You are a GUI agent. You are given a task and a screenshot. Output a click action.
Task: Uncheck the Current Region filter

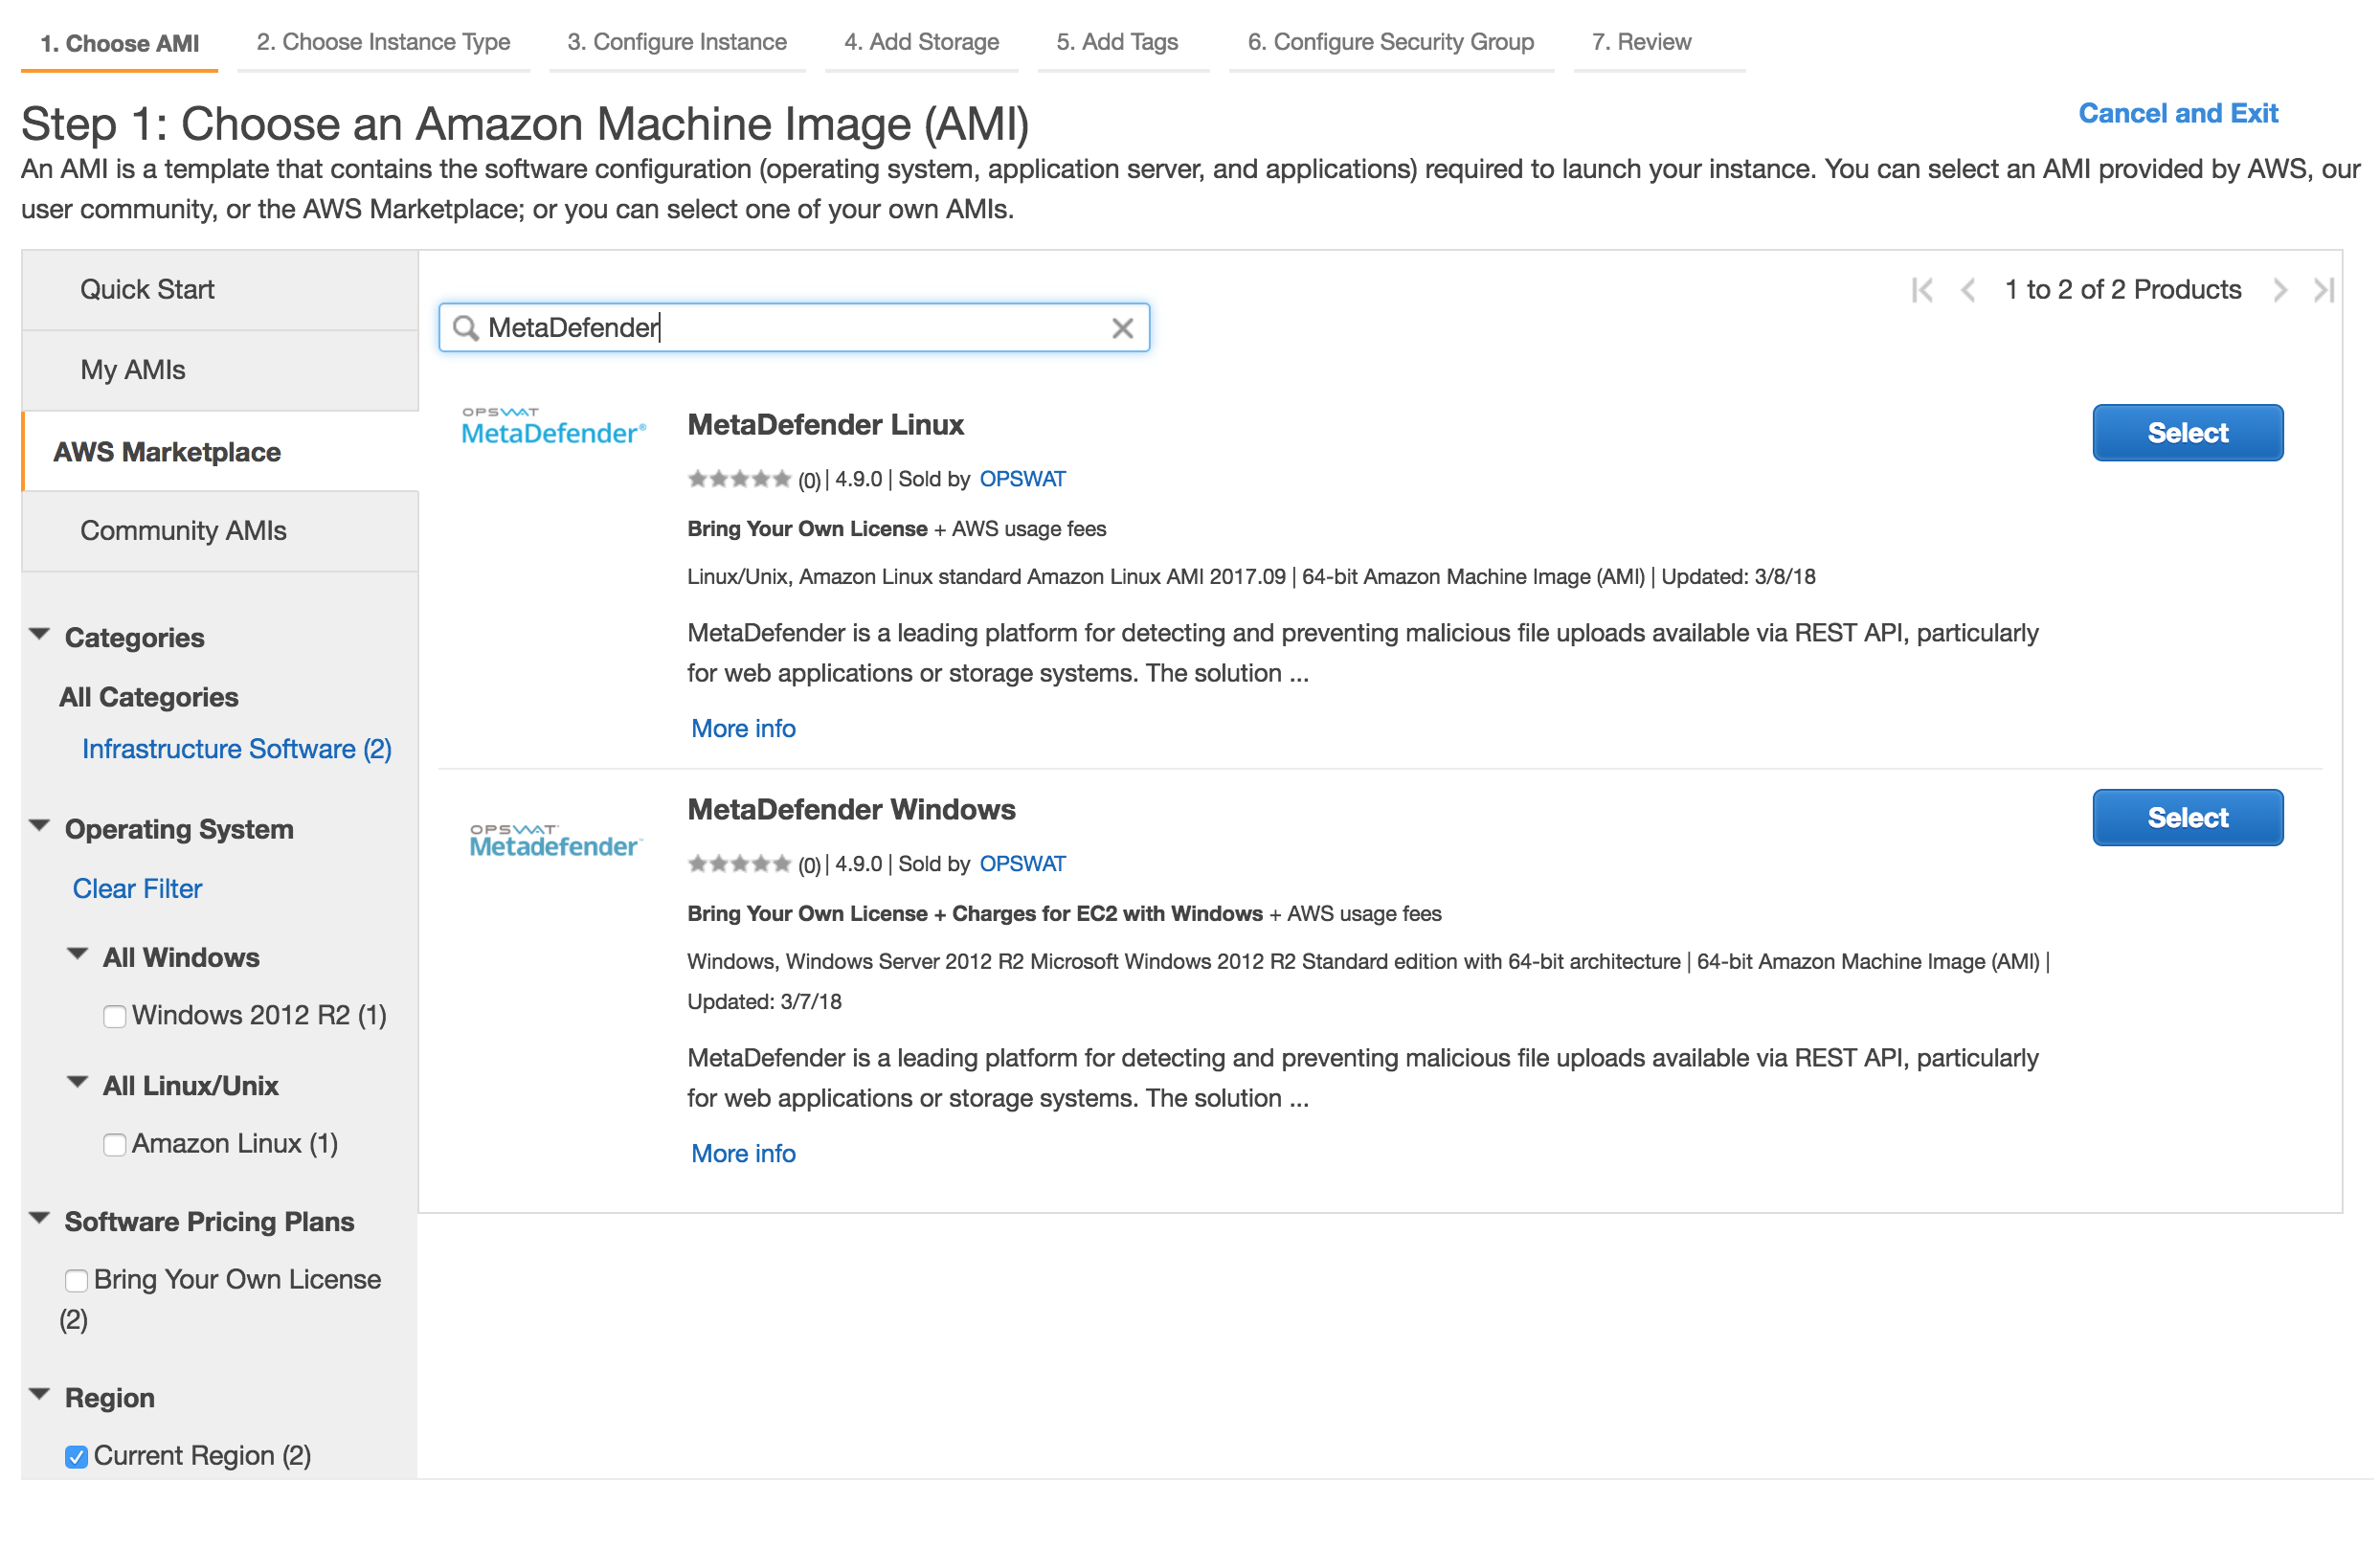(x=76, y=1457)
